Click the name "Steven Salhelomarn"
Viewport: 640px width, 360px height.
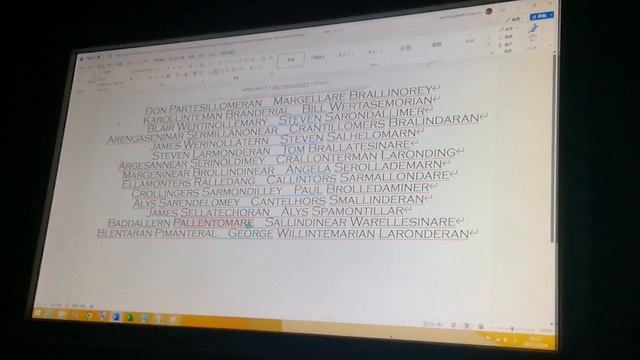tap(348, 136)
